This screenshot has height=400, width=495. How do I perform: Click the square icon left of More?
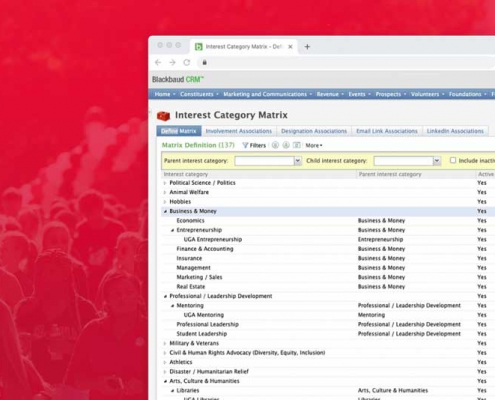pos(297,145)
